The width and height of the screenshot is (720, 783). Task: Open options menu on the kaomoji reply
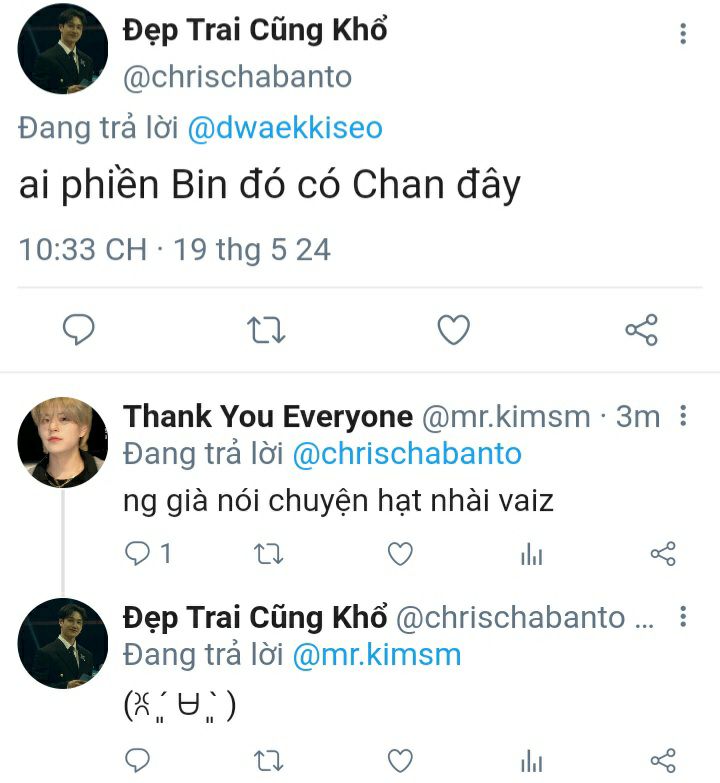pyautogui.click(x=683, y=617)
